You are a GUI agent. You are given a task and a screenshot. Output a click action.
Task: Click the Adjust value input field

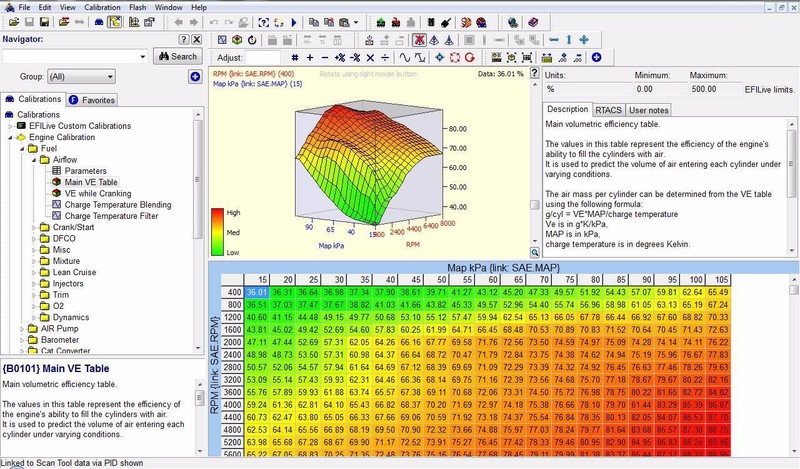point(264,58)
